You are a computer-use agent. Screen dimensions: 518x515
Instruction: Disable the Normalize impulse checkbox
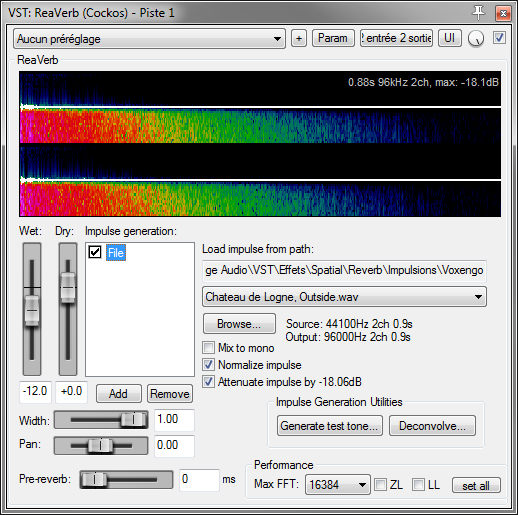click(209, 365)
